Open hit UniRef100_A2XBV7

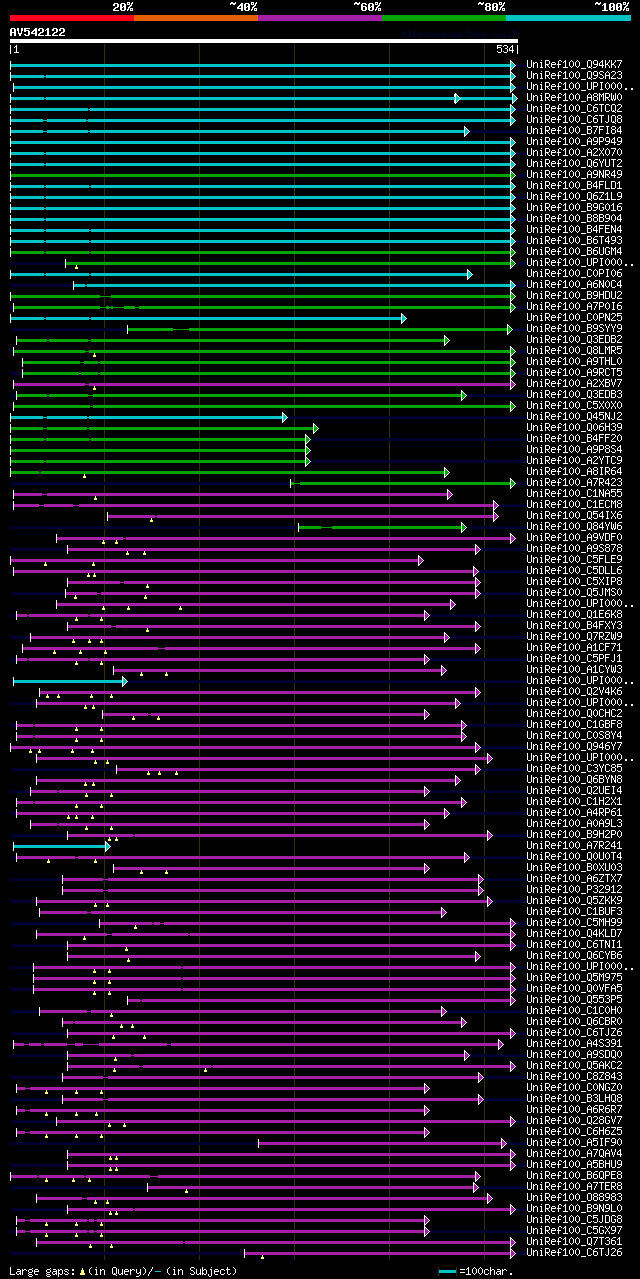pyautogui.click(x=576, y=383)
